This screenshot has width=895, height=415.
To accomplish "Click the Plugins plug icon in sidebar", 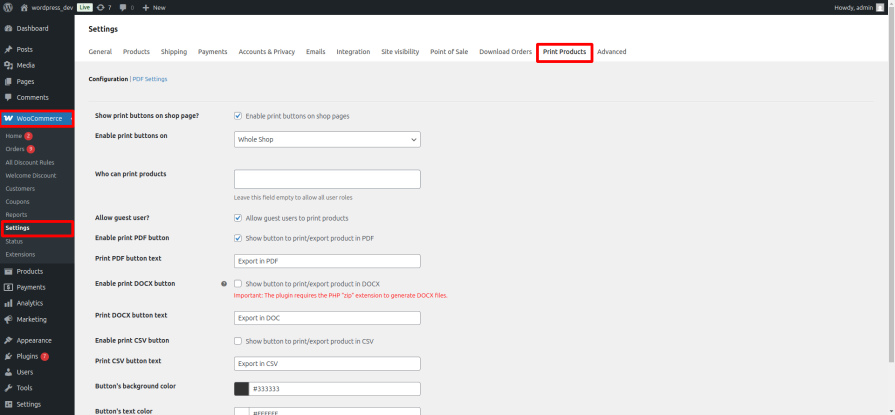I will 9,356.
